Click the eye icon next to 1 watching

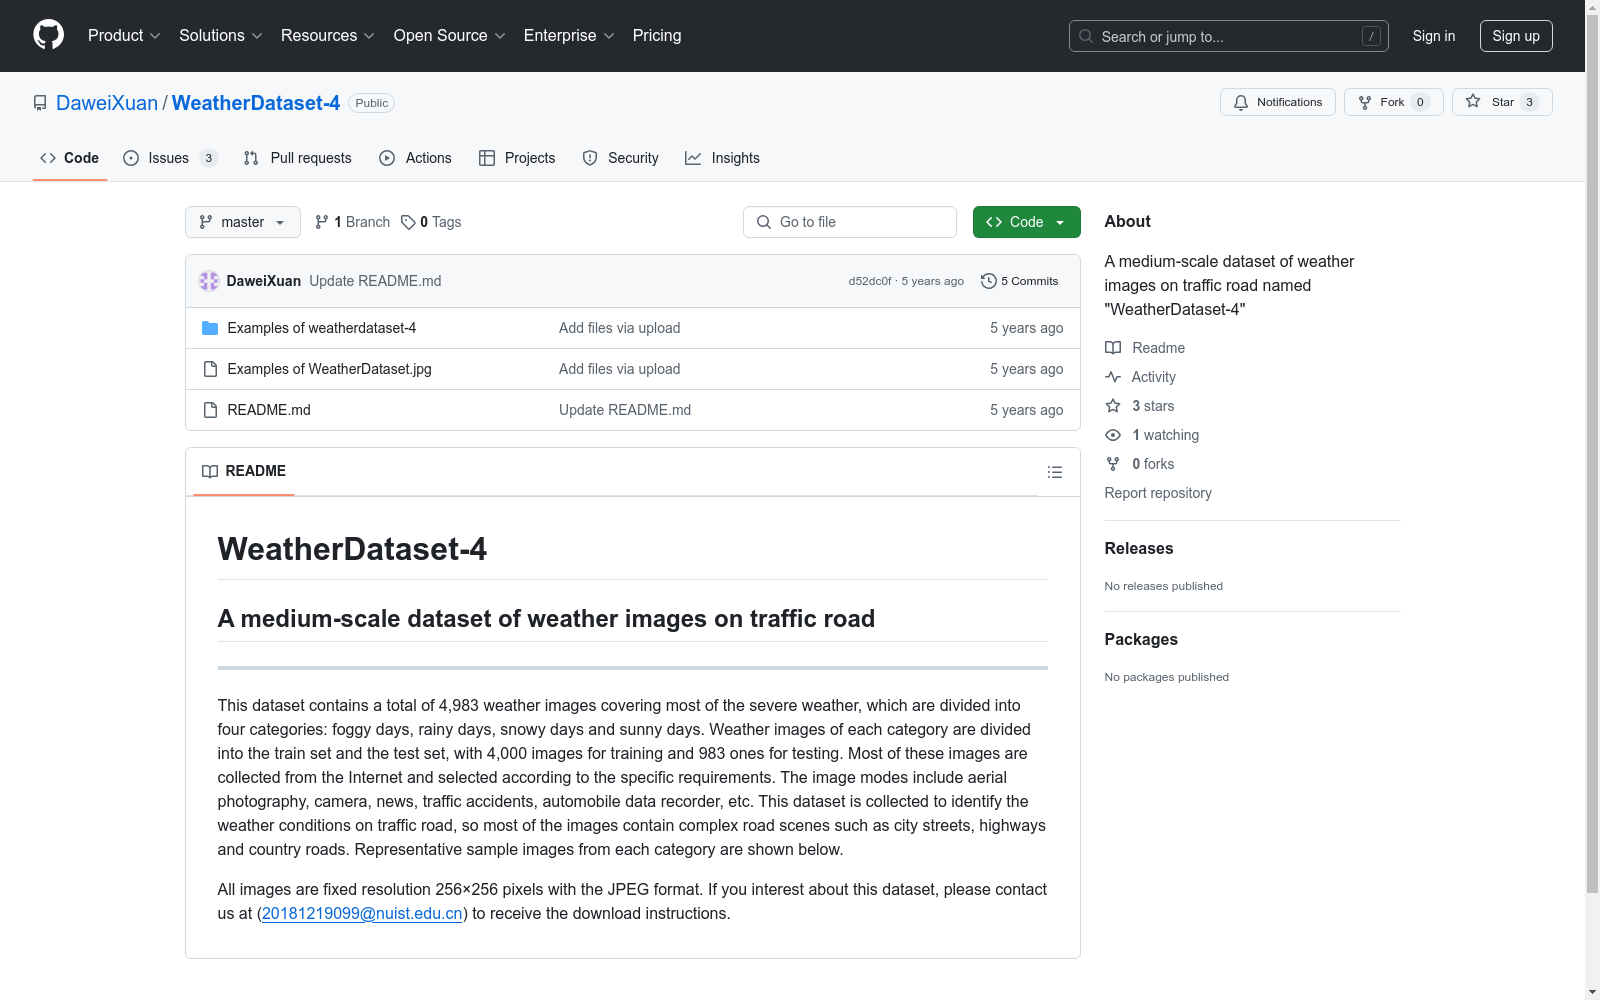(1113, 435)
